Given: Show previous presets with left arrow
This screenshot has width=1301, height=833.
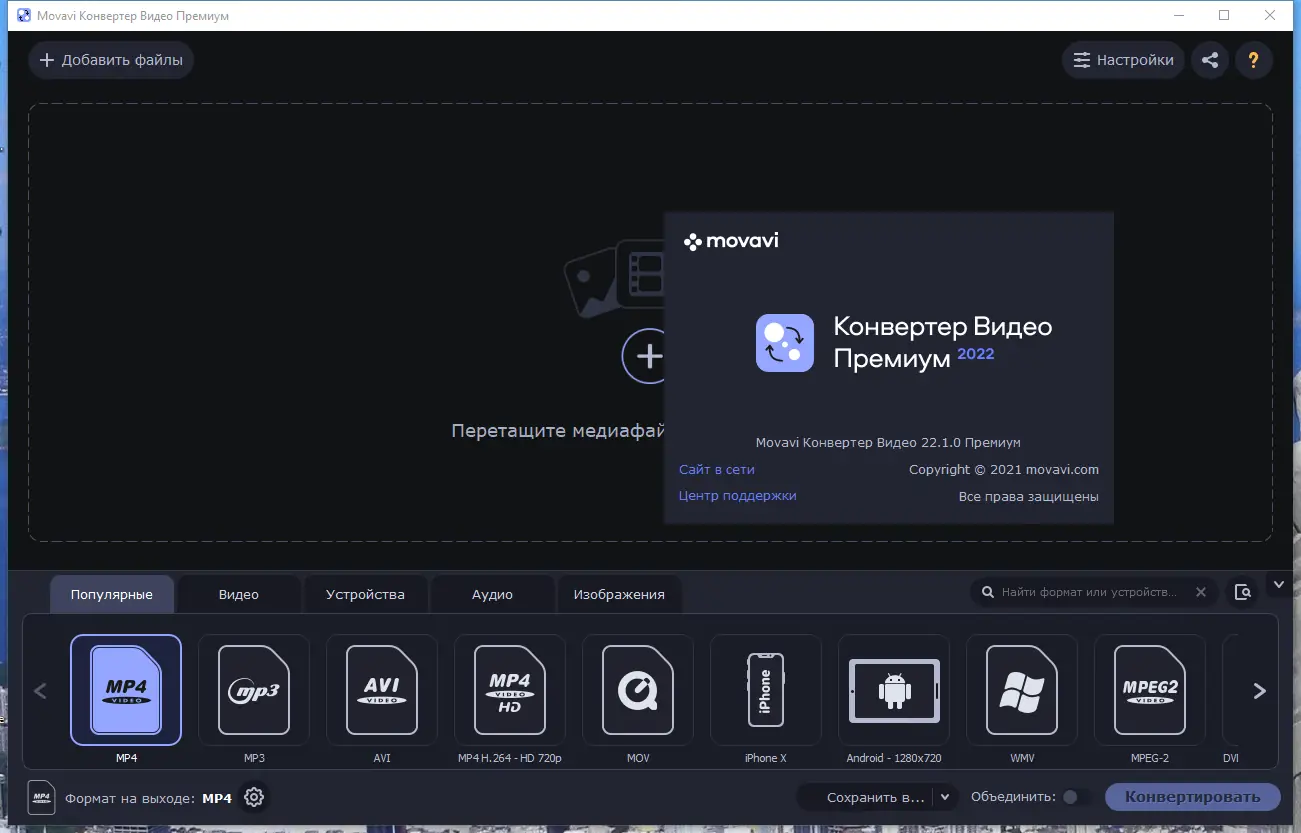Looking at the screenshot, I should [41, 691].
